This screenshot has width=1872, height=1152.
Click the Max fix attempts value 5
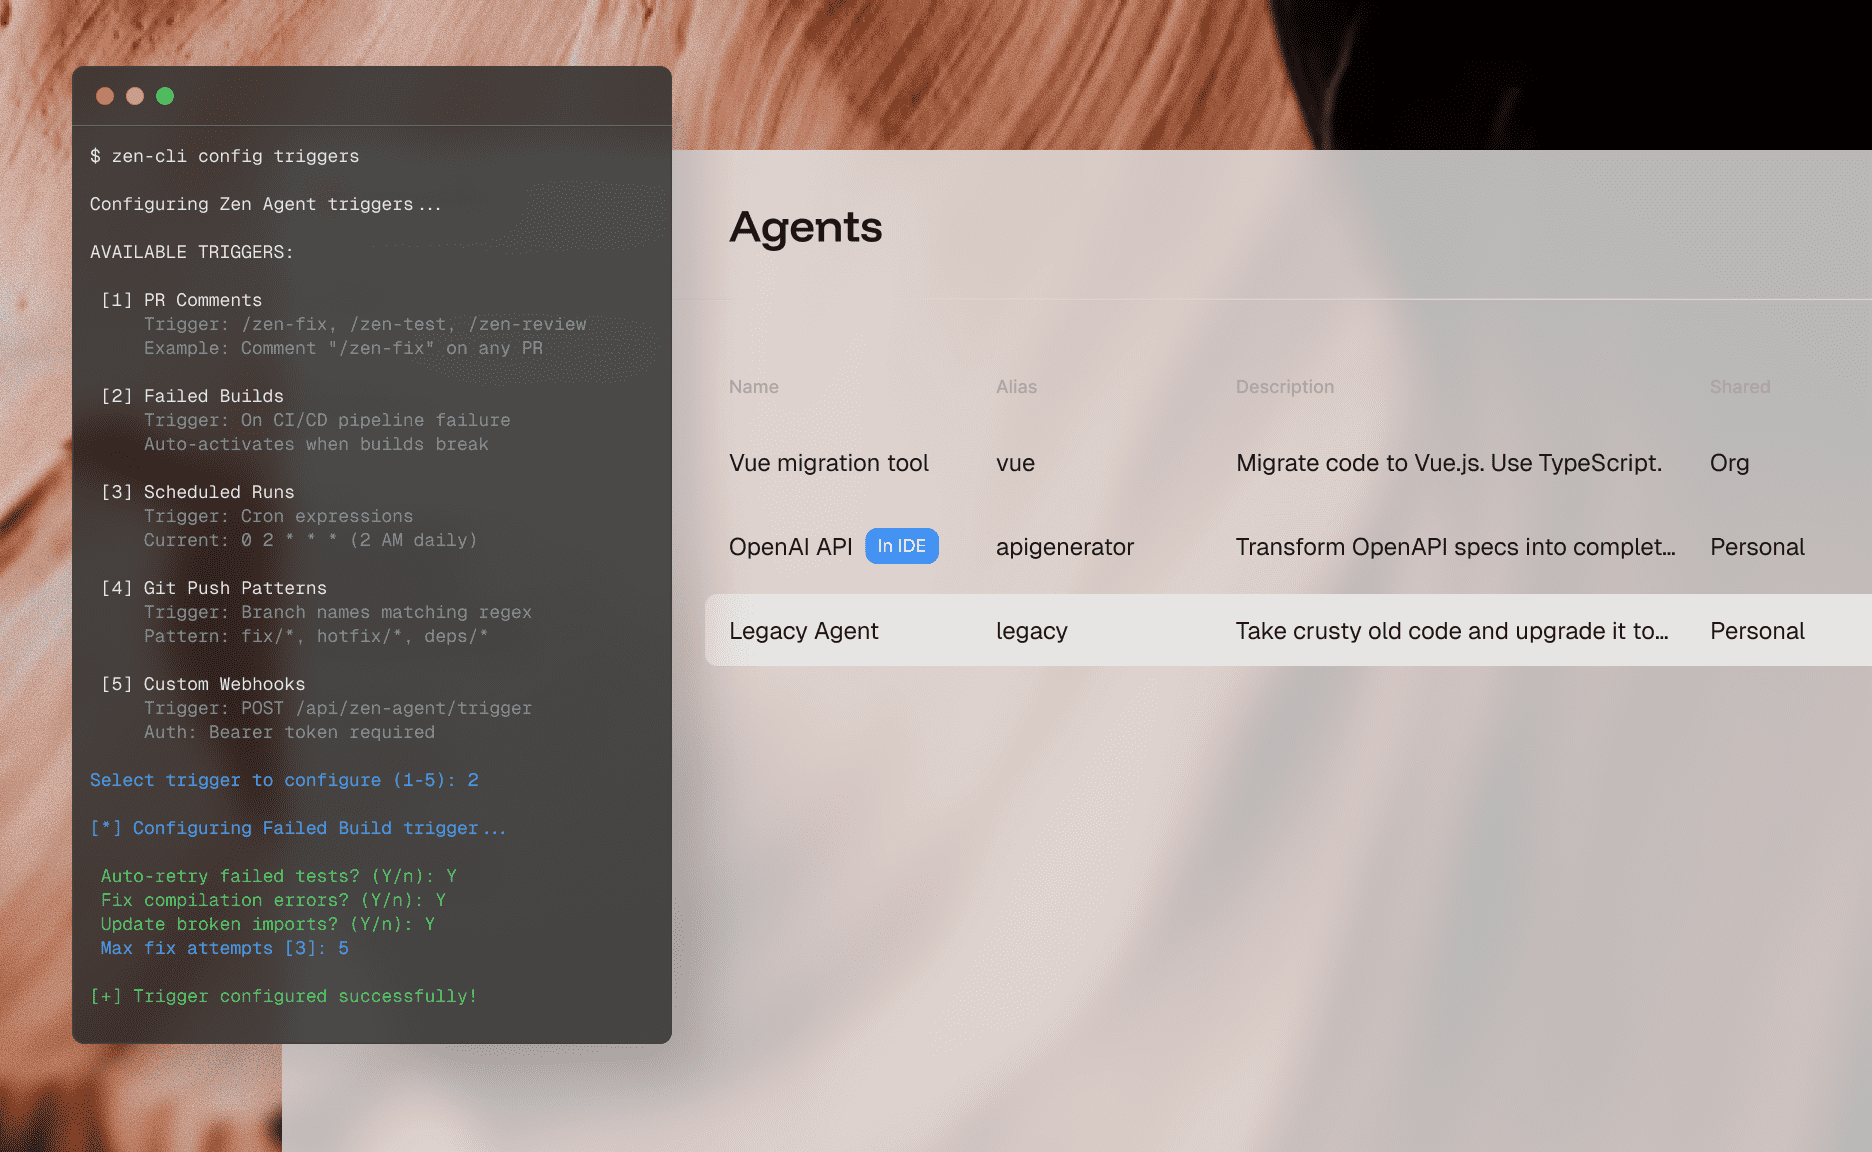(343, 948)
